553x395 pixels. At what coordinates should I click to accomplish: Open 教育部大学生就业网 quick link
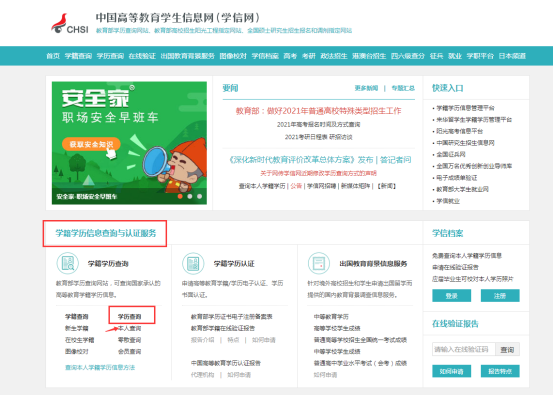[462, 189]
